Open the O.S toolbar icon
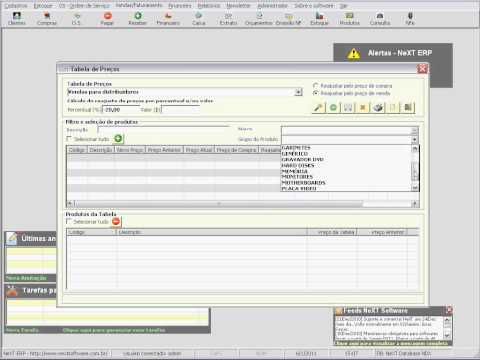 coord(76,19)
